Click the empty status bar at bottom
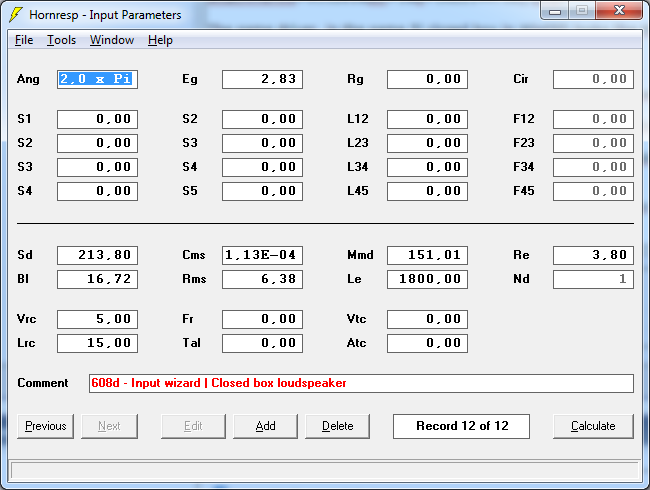Screen dimensions: 650x490 (x=325, y=471)
